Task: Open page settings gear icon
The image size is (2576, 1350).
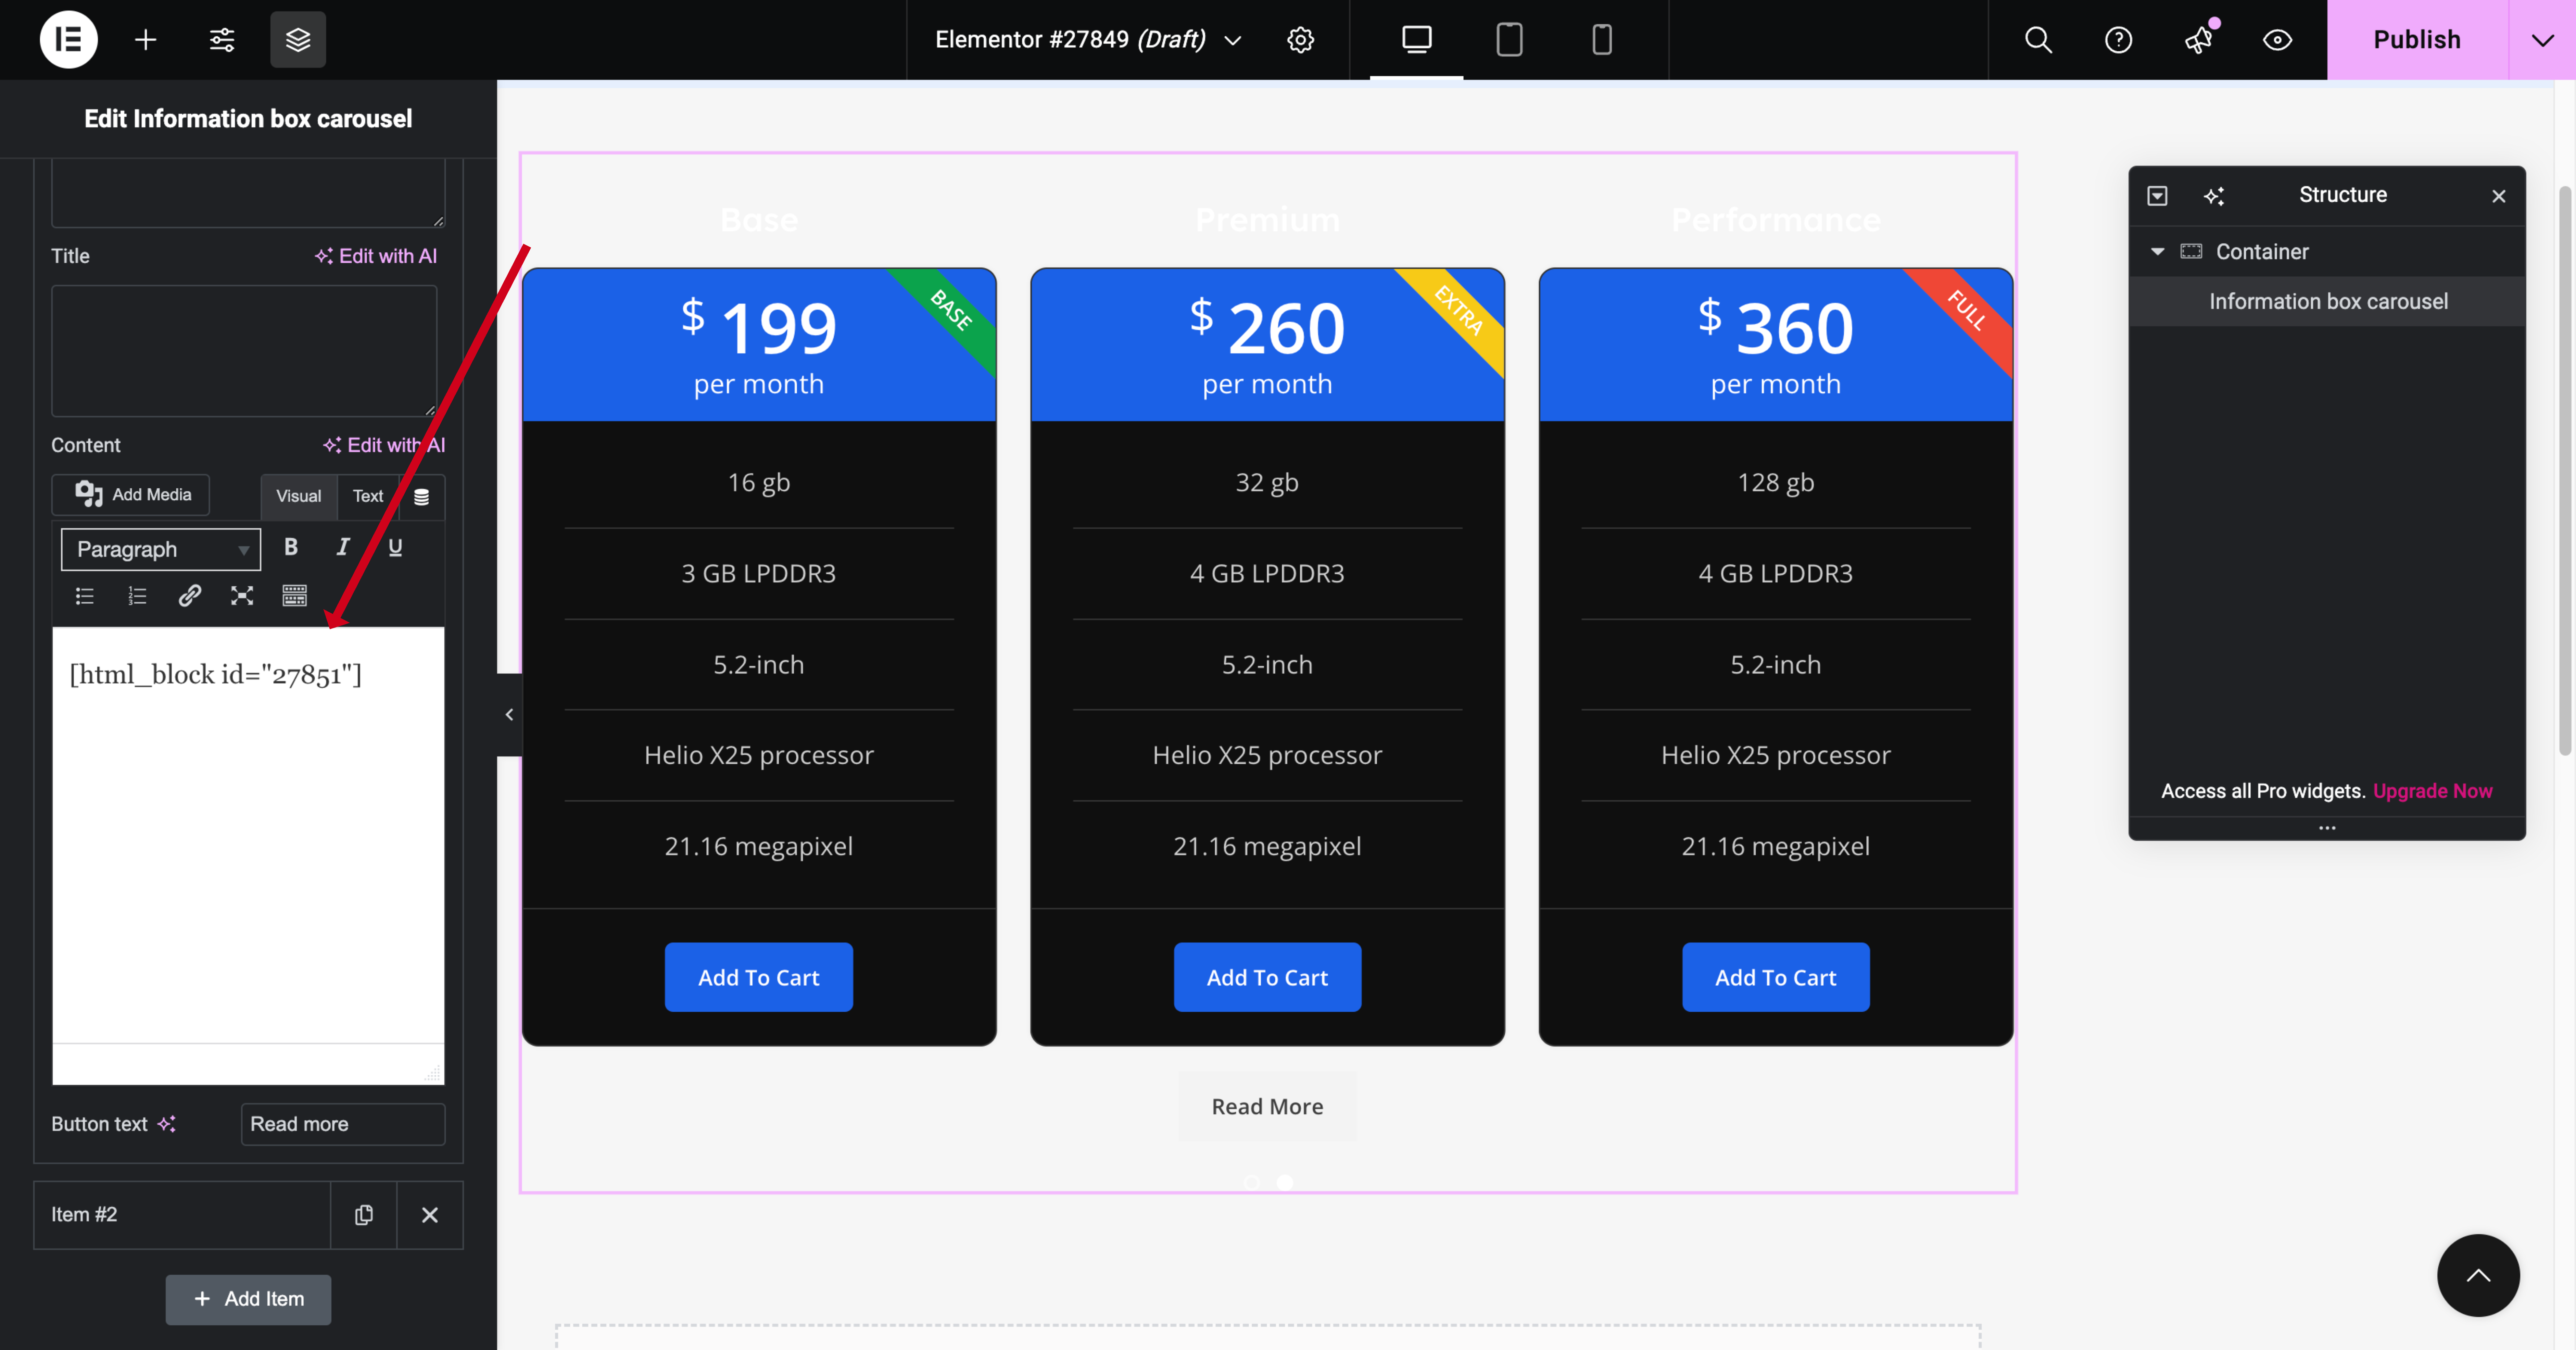Action: click(1300, 40)
